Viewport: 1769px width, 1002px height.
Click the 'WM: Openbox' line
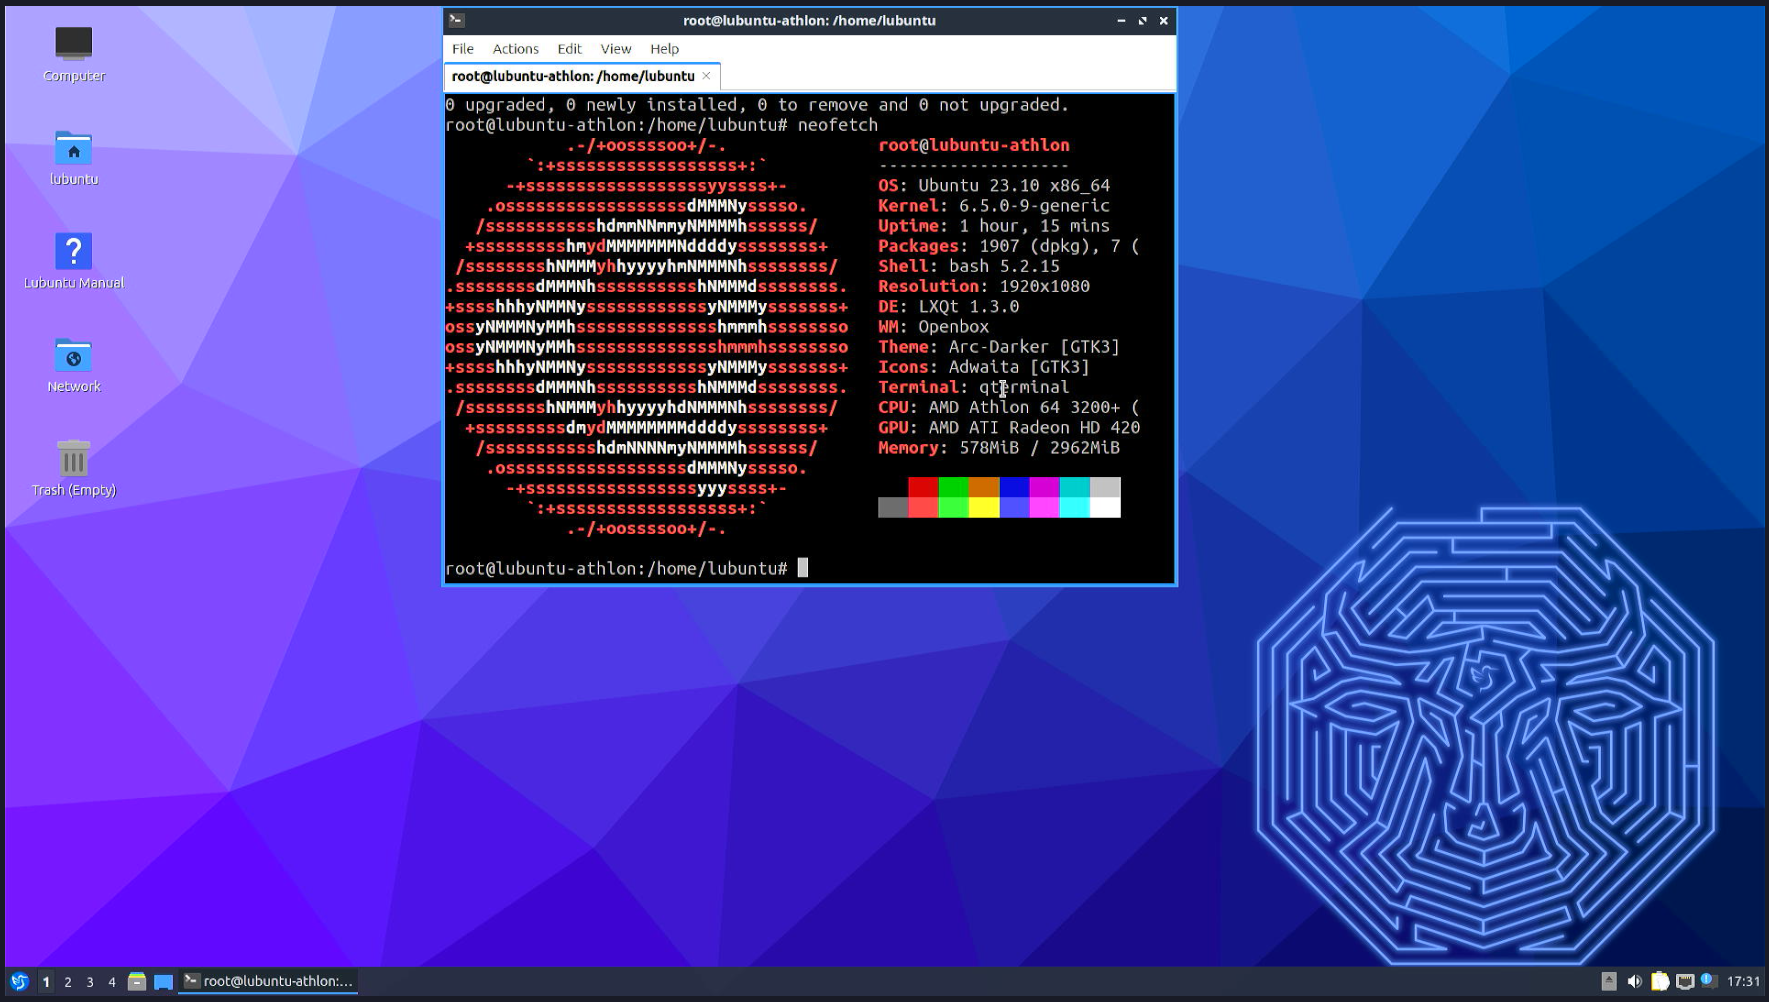pos(934,326)
